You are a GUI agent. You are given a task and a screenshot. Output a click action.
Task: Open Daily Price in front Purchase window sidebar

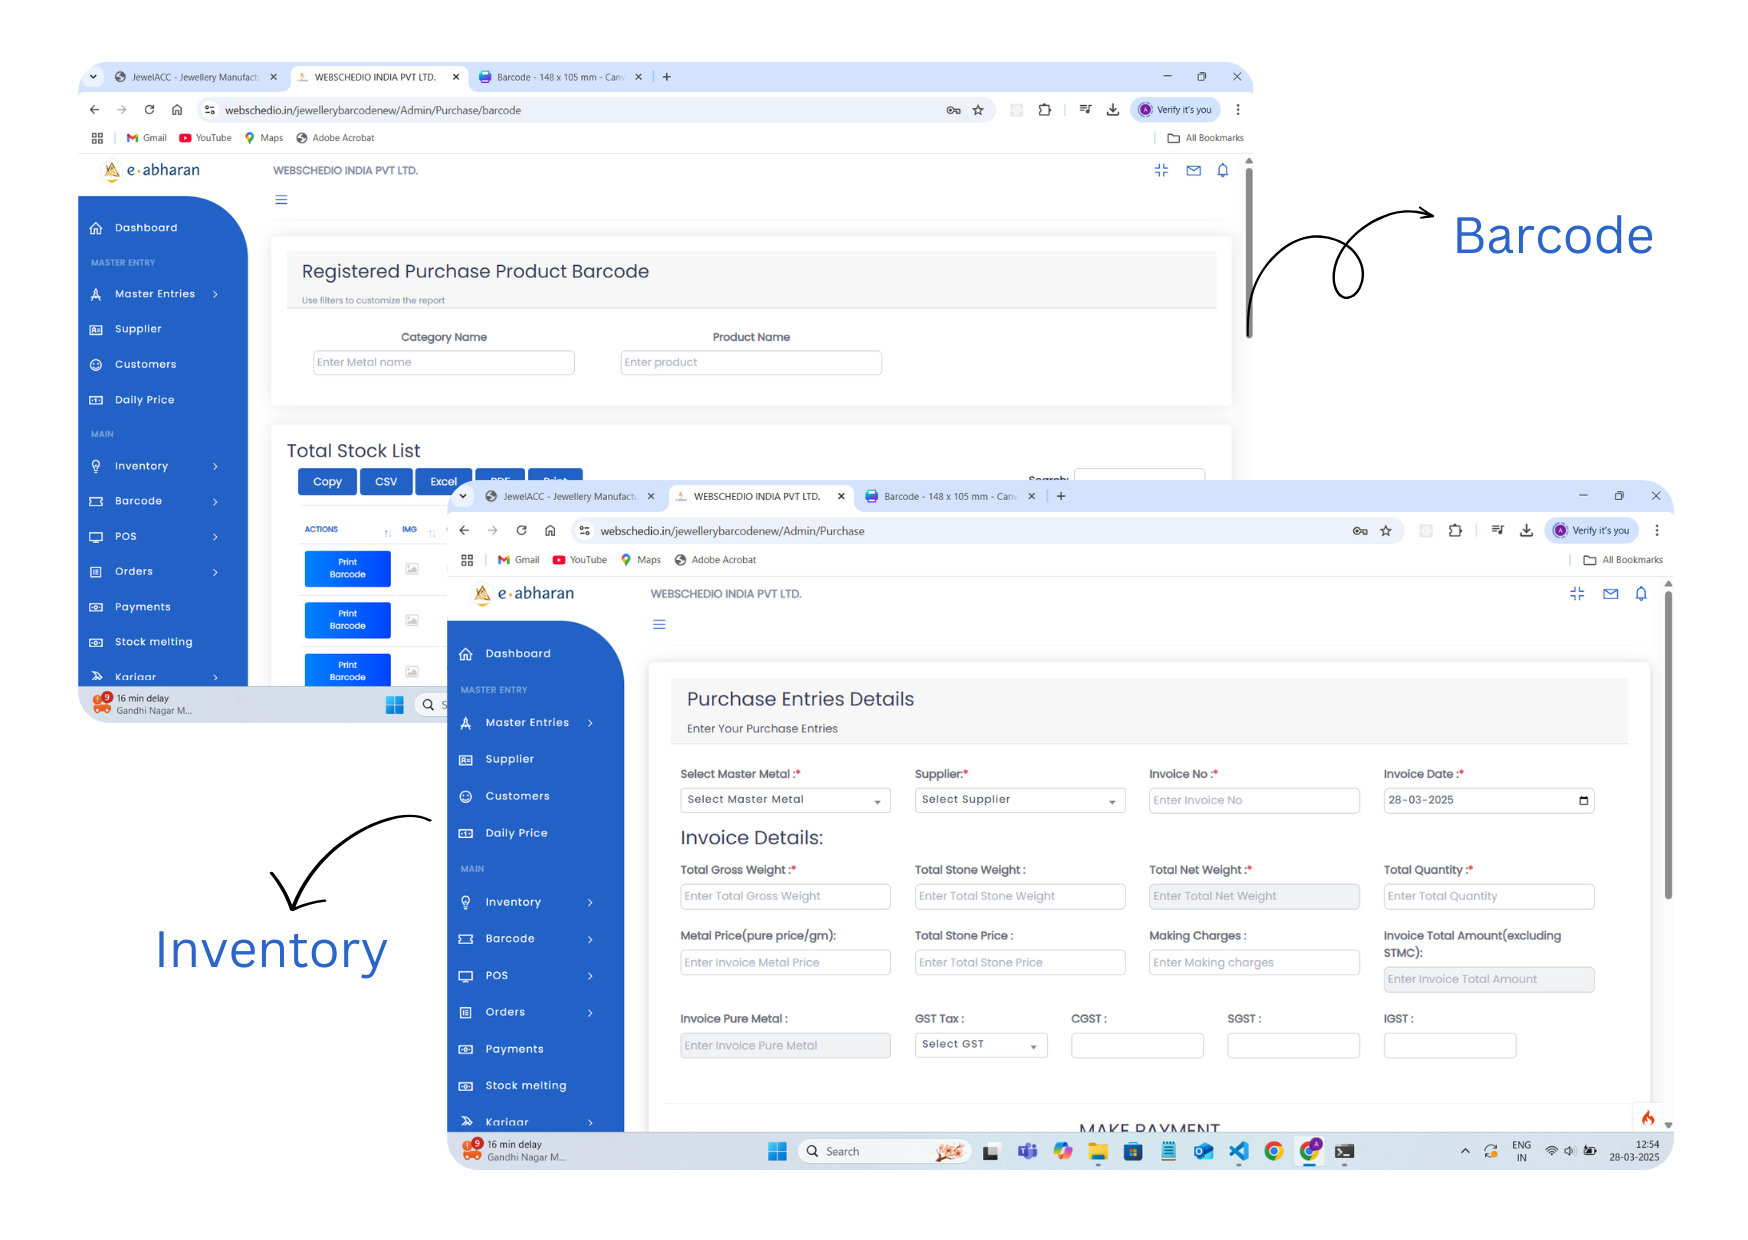516,833
